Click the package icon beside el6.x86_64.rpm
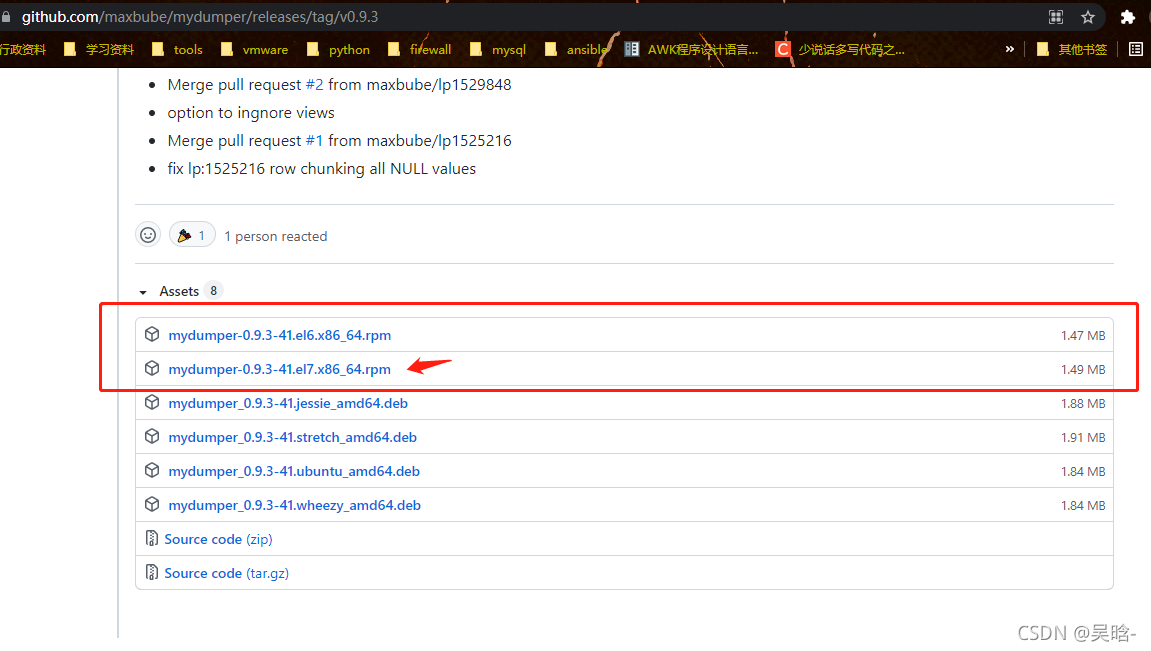The height and width of the screenshot is (651, 1151). click(x=152, y=335)
